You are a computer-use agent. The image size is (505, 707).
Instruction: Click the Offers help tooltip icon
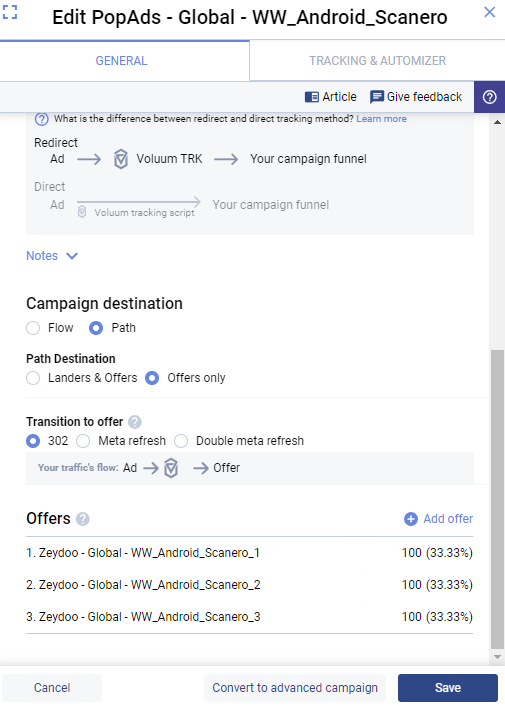[x=83, y=519]
